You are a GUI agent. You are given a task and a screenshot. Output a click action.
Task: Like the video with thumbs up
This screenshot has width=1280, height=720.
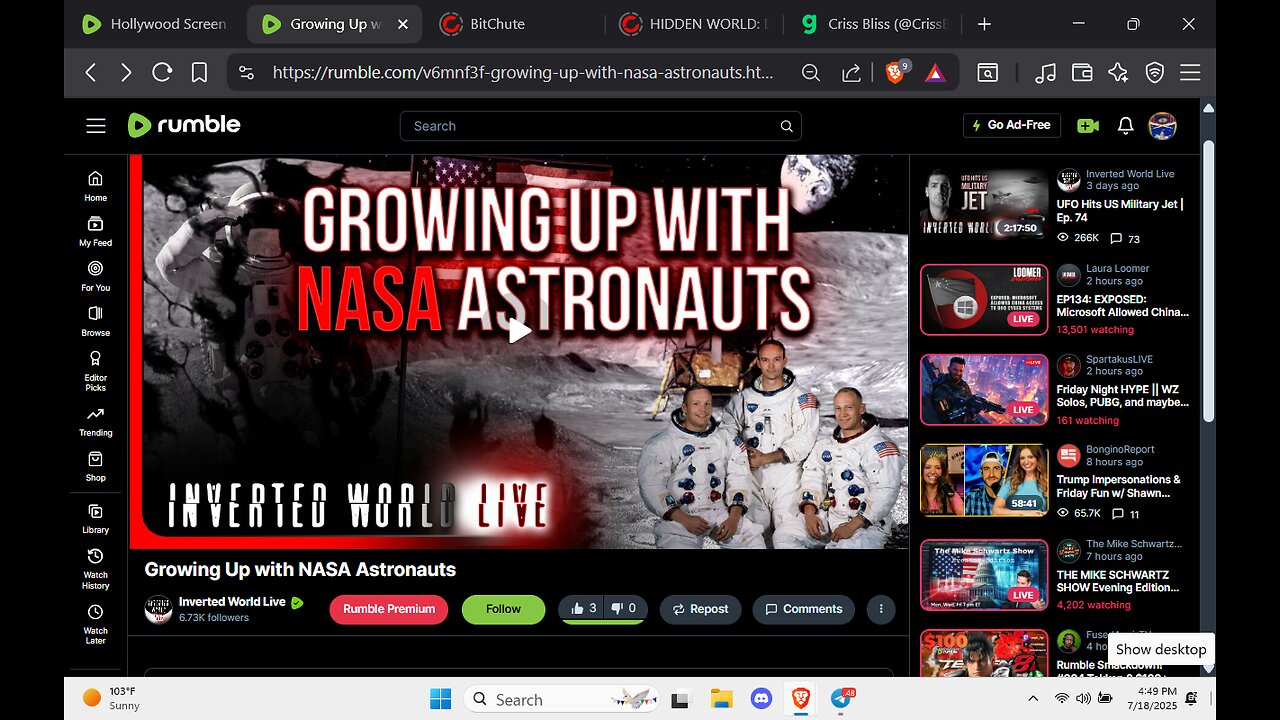pyautogui.click(x=583, y=608)
